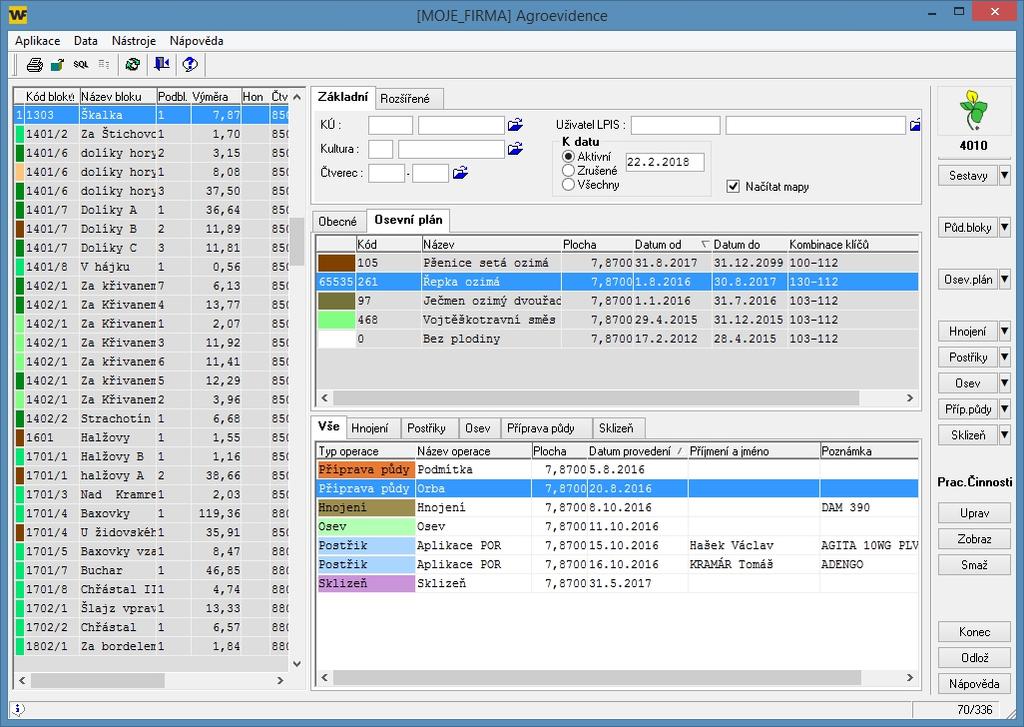Screen dimensions: 1024x727
Task: Click the Konec button
Action: (x=974, y=632)
